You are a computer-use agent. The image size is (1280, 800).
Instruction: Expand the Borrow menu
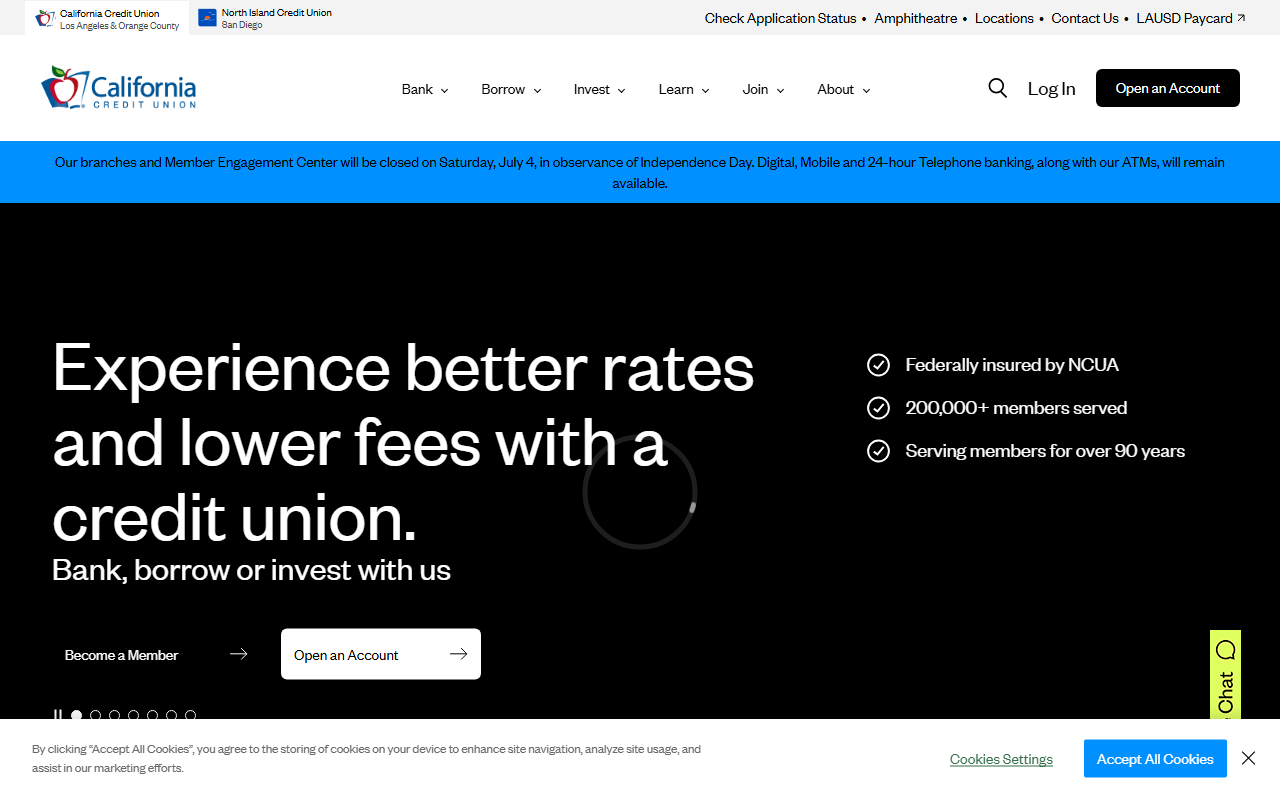(511, 89)
